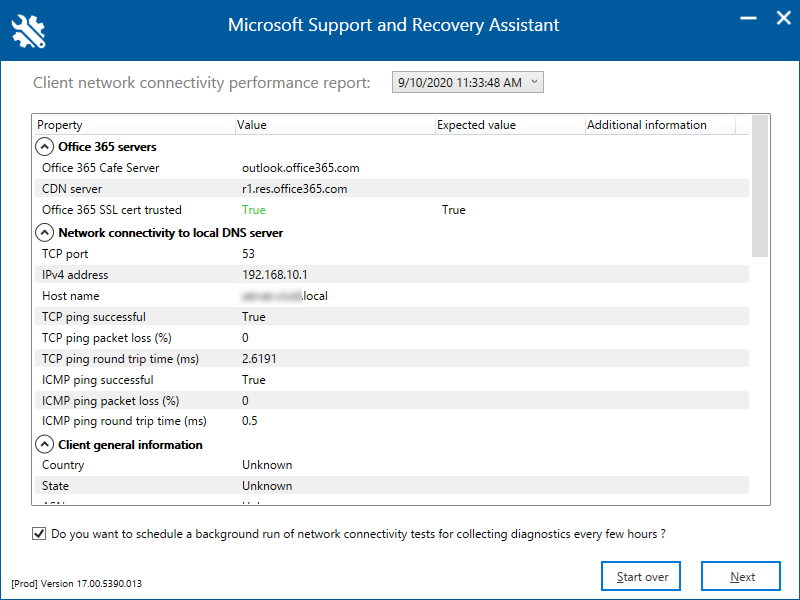This screenshot has height=600, width=800.
Task: Click the report list vertical scrollbar thumb
Action: coord(760,186)
